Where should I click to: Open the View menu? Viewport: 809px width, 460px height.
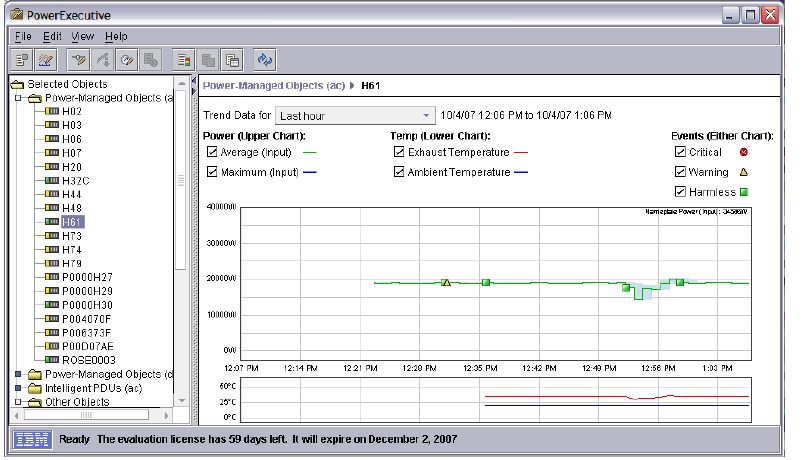coord(82,36)
